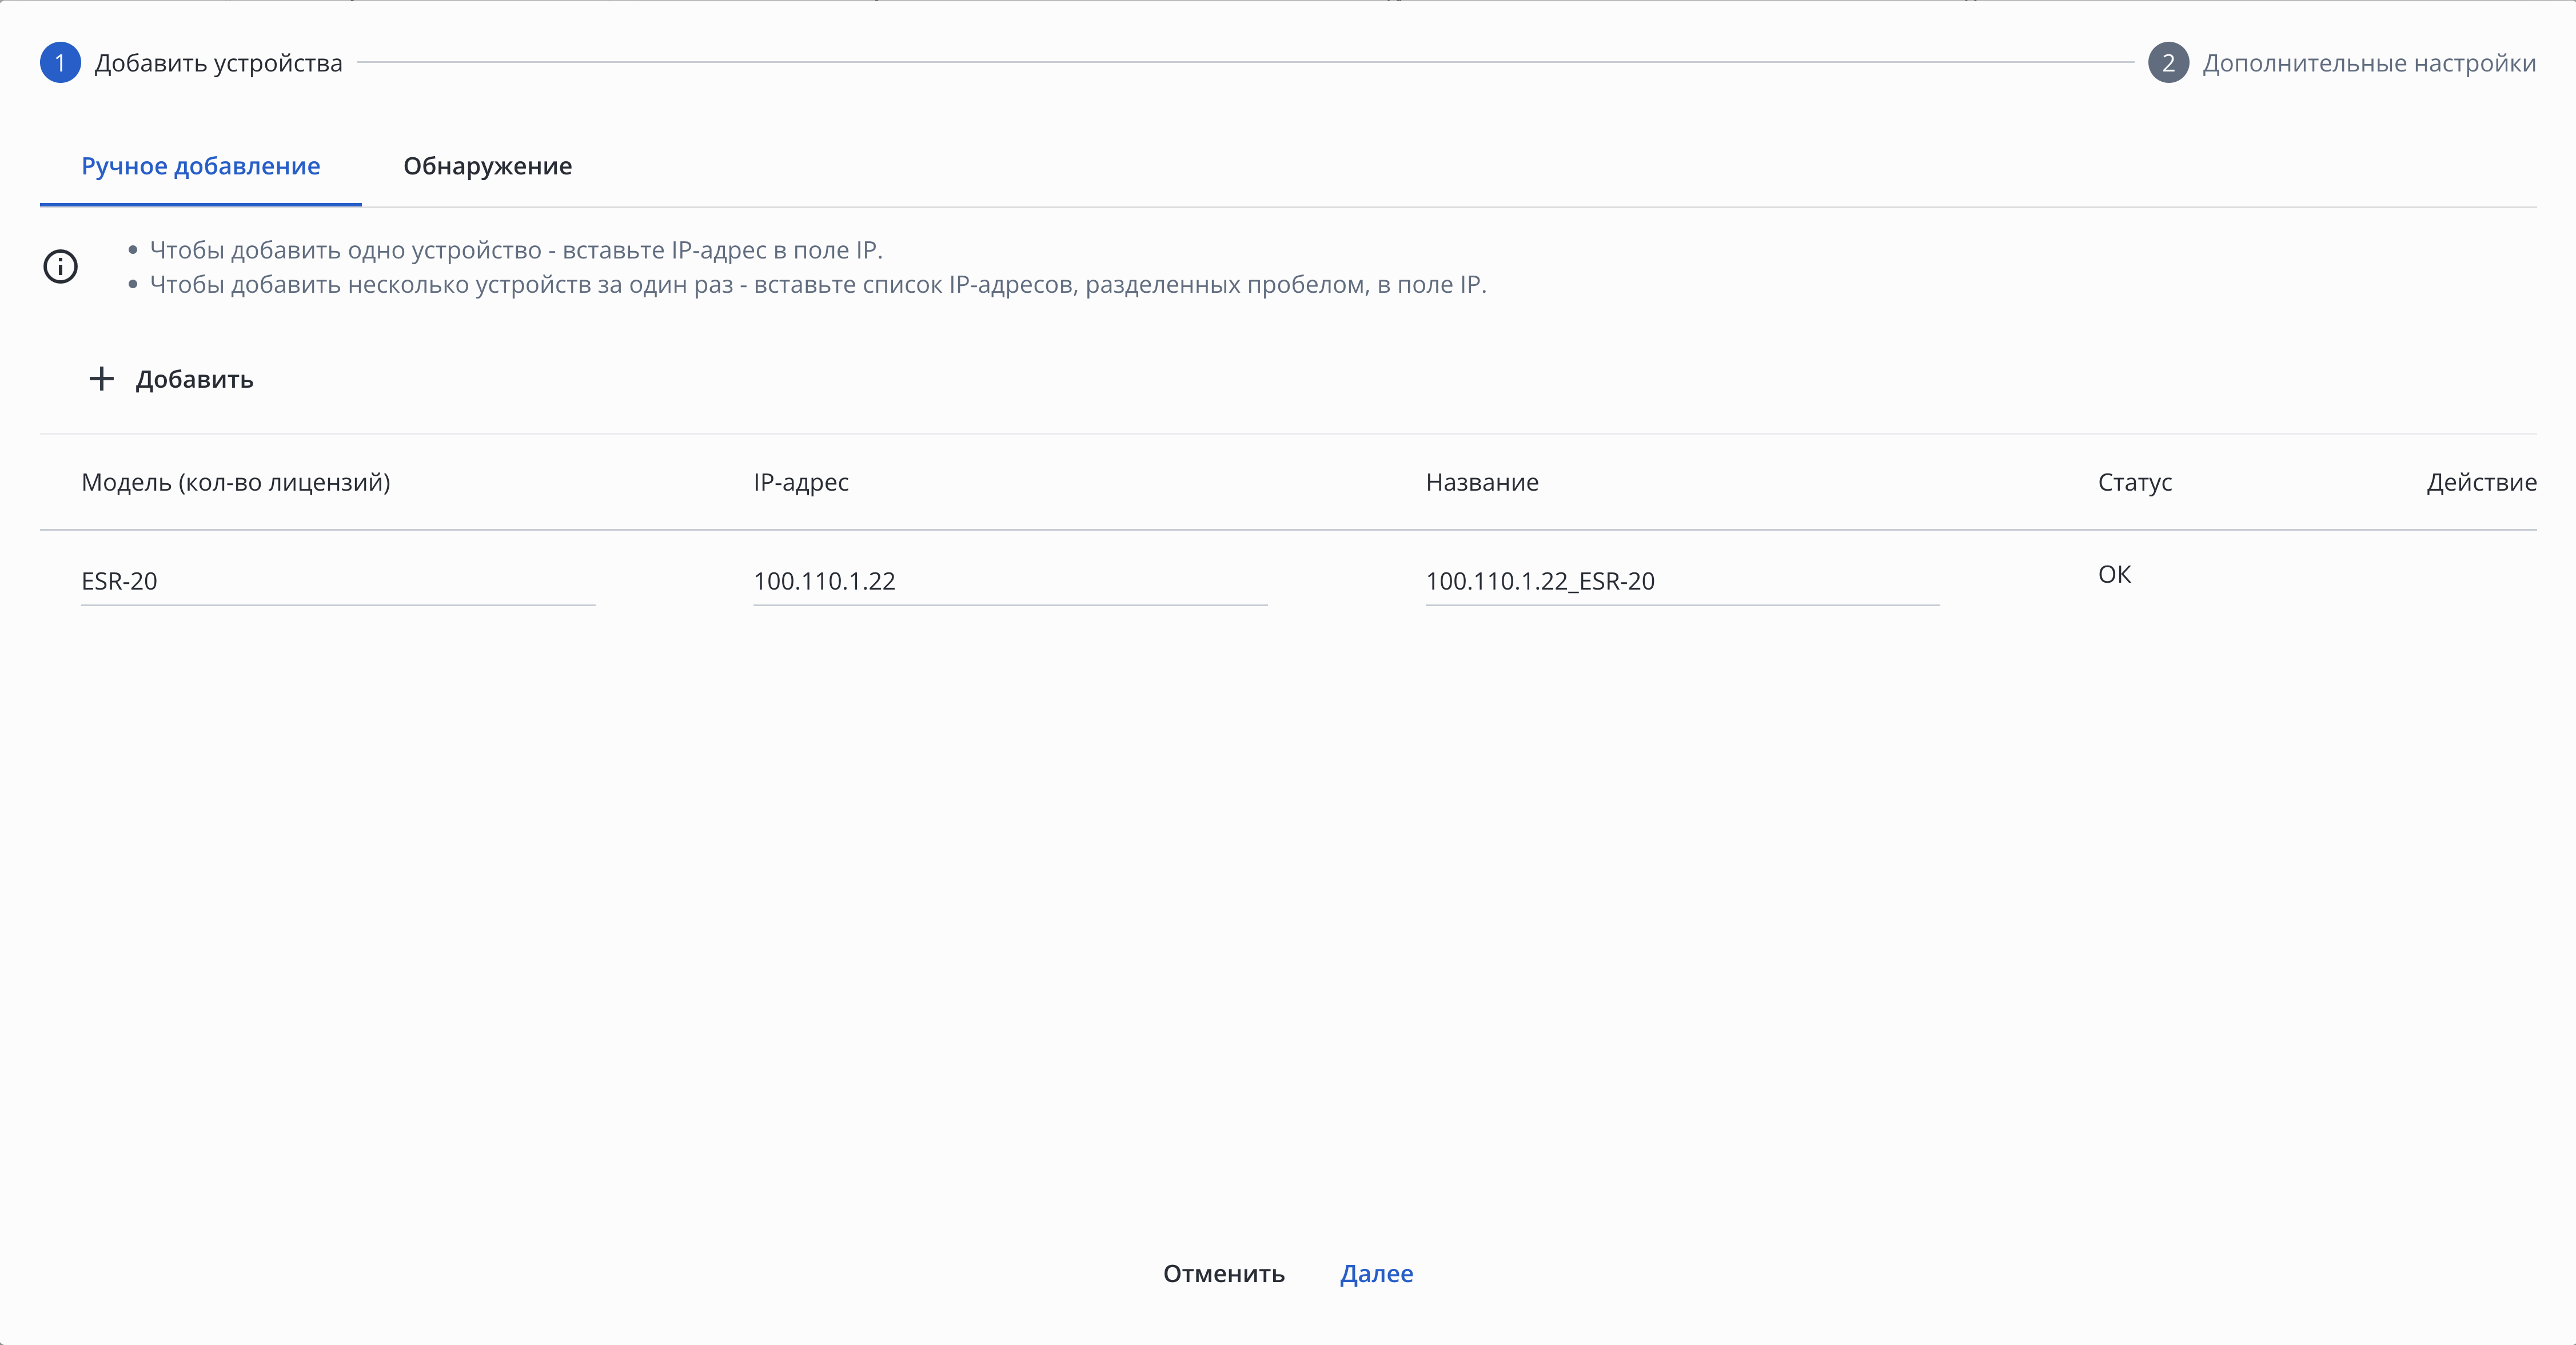Open the Обнаружение tab
This screenshot has width=2576, height=1345.
tap(487, 166)
